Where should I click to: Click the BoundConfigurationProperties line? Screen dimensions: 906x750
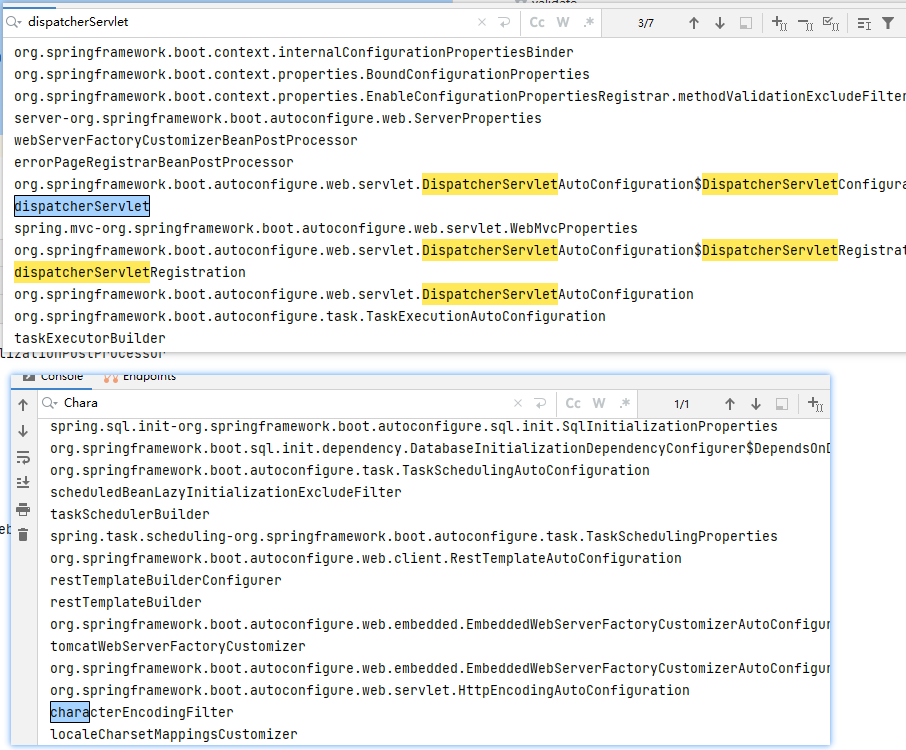[x=302, y=75]
